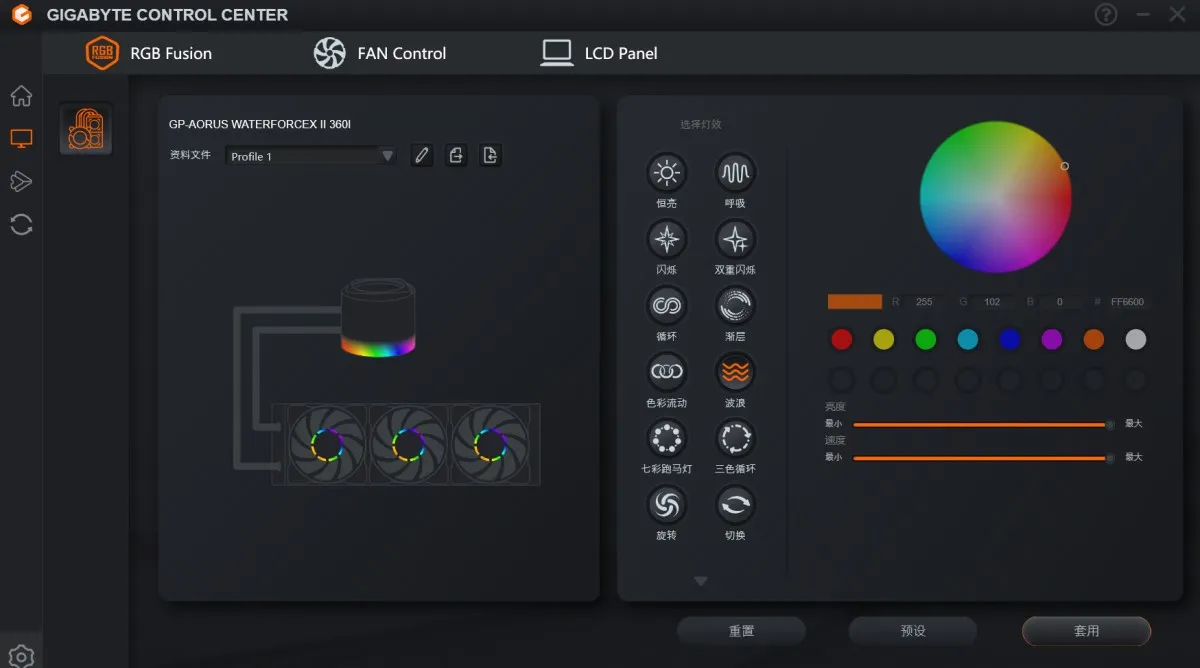Select the 恒亮 static lighting effect
1200x668 pixels.
pos(666,173)
